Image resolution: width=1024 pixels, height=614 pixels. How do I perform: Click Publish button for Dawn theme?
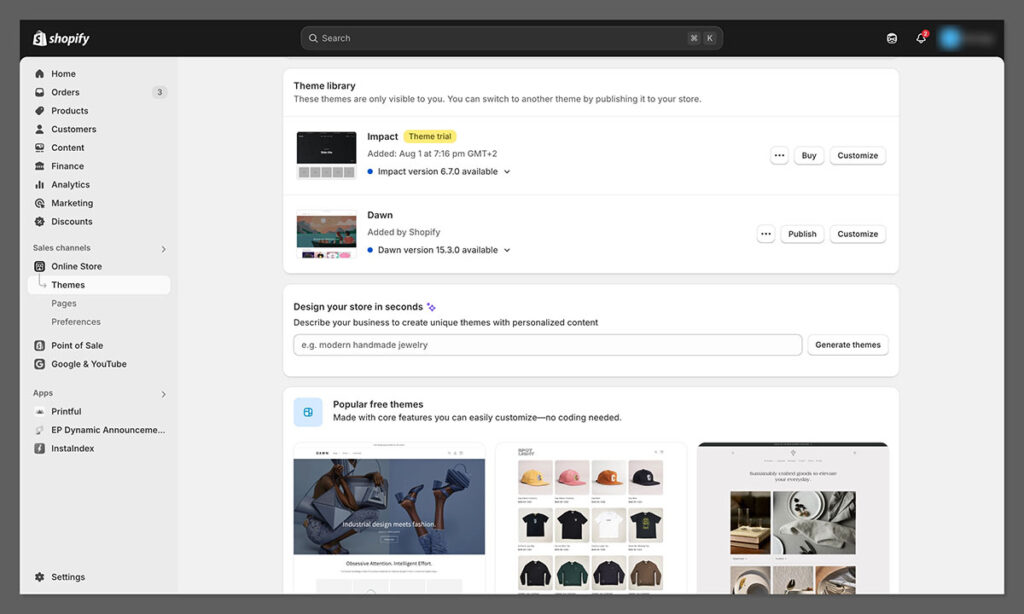click(802, 234)
